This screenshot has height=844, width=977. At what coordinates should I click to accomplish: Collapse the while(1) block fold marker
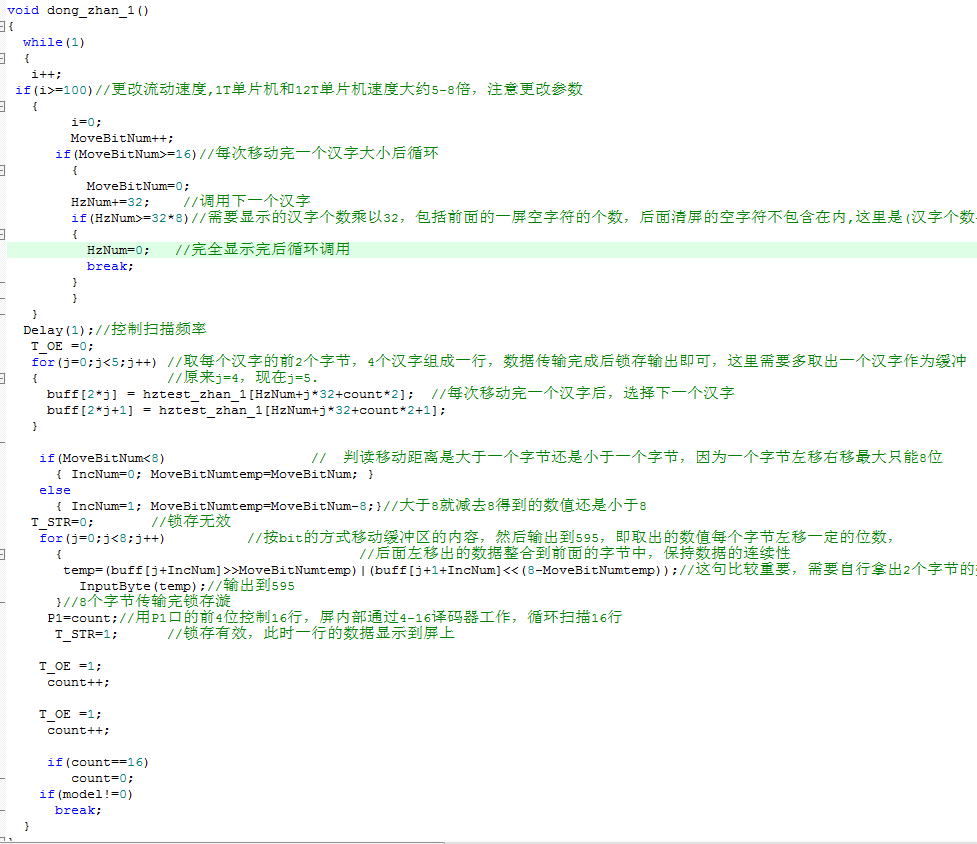[2, 58]
